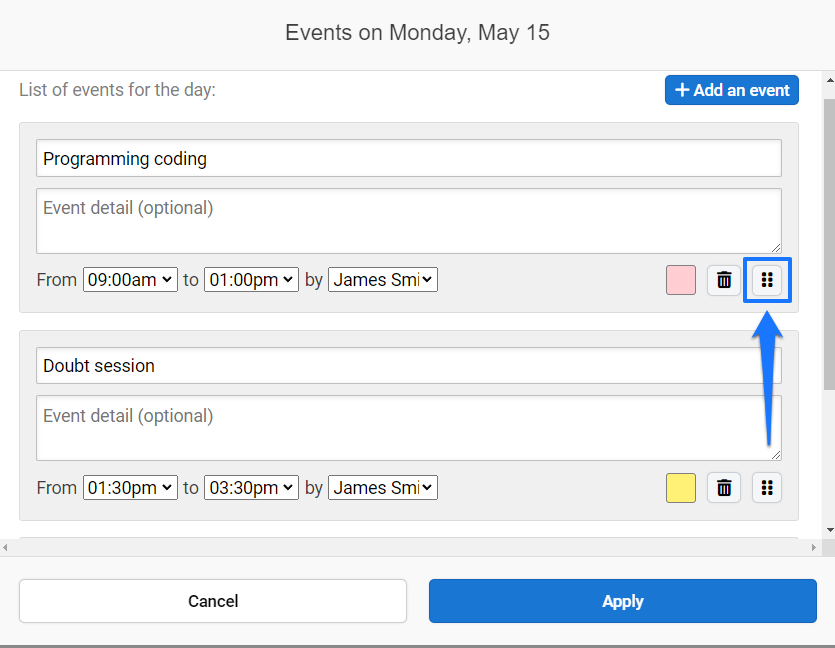Open the 03:30pm end time dropdown
The height and width of the screenshot is (648, 835).
pyautogui.click(x=251, y=488)
